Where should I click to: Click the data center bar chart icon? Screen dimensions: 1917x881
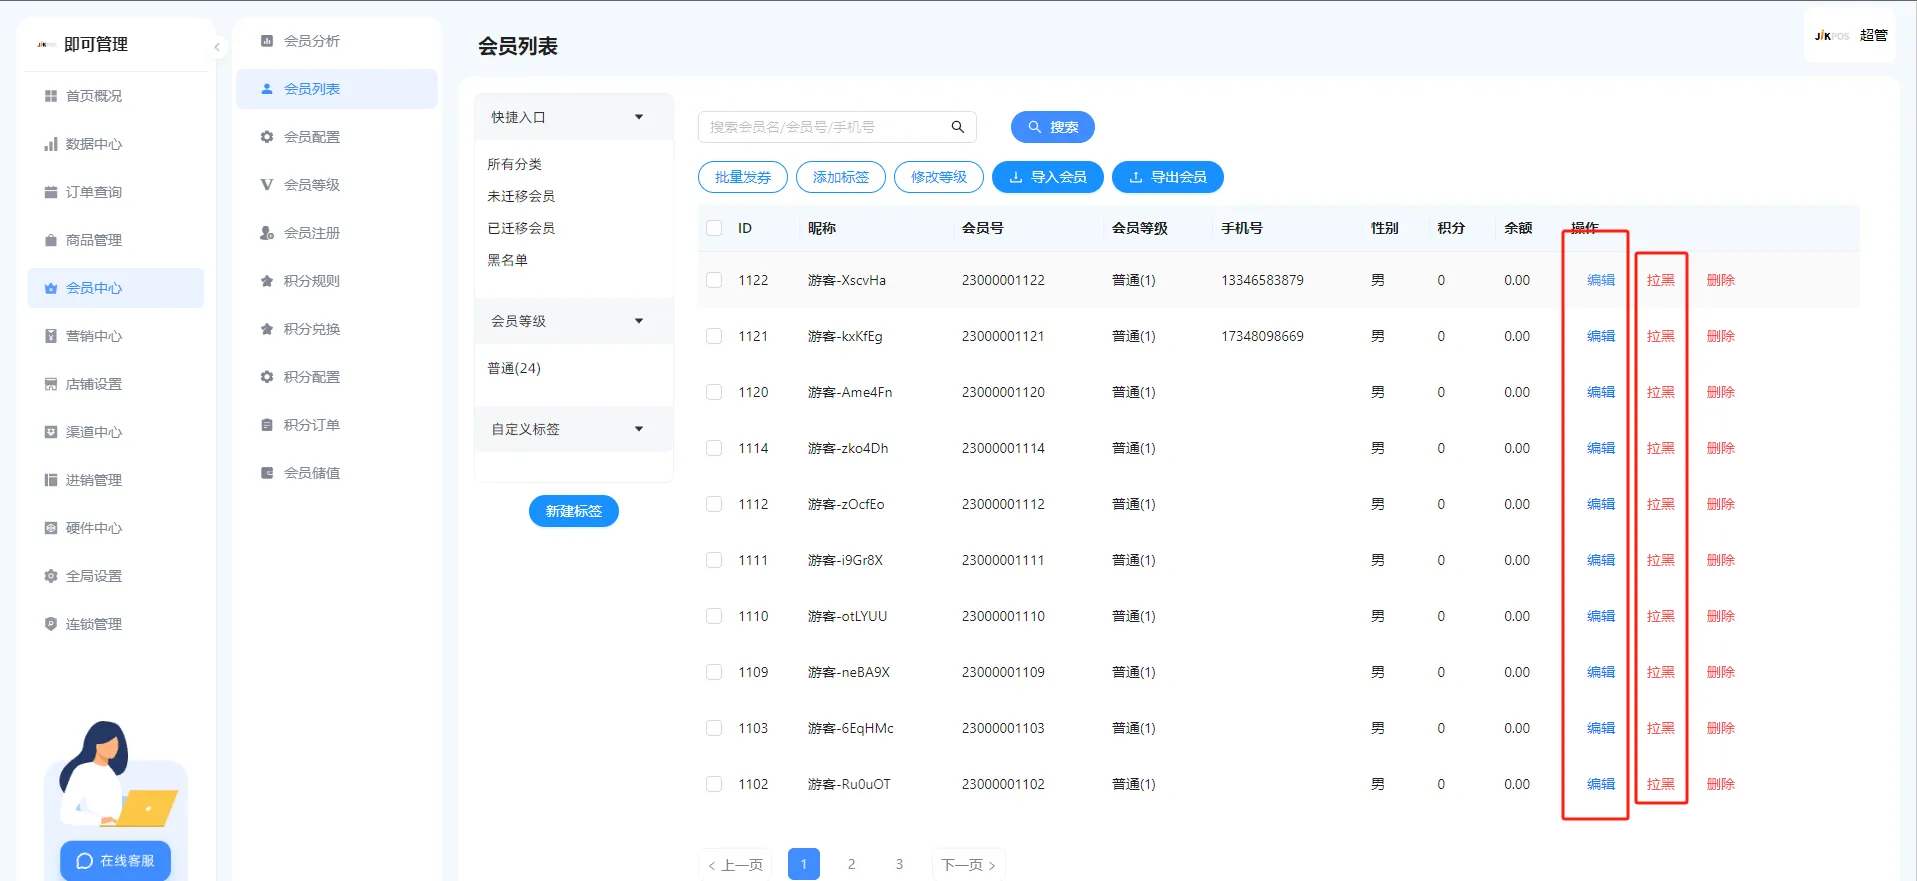51,144
